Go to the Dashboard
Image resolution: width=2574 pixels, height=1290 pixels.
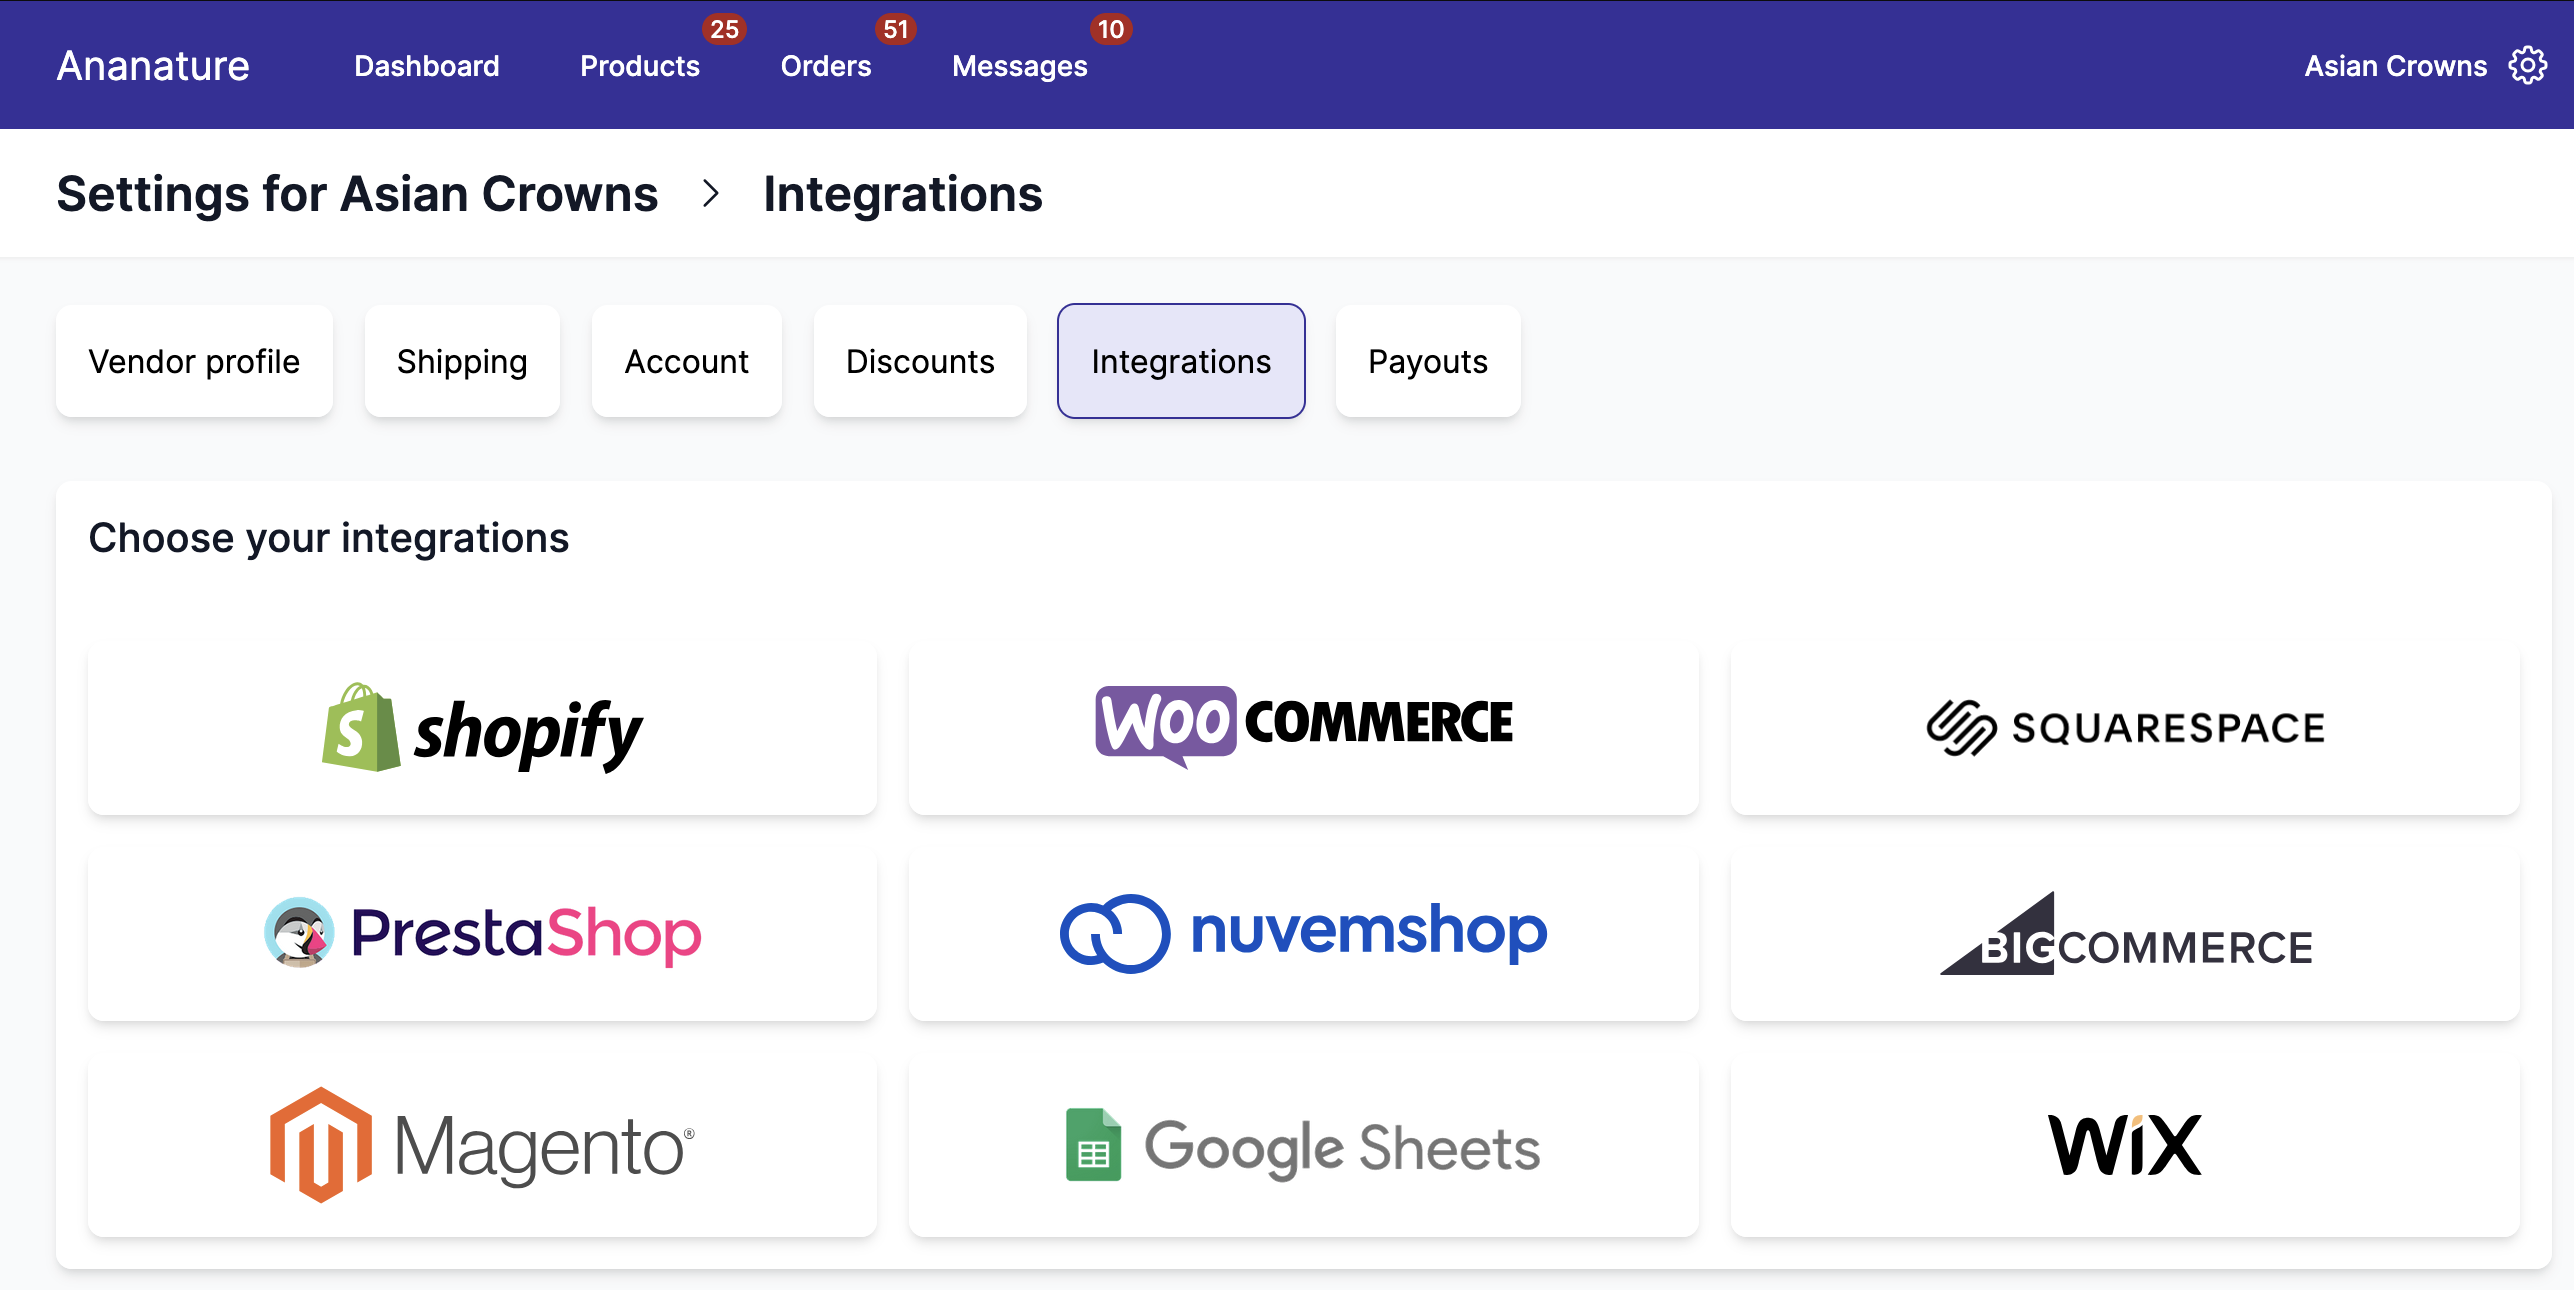427,66
